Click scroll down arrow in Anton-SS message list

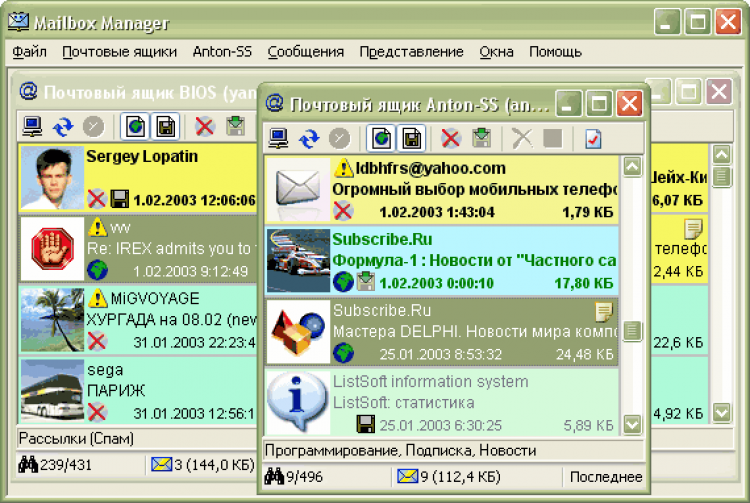pyautogui.click(x=632, y=424)
